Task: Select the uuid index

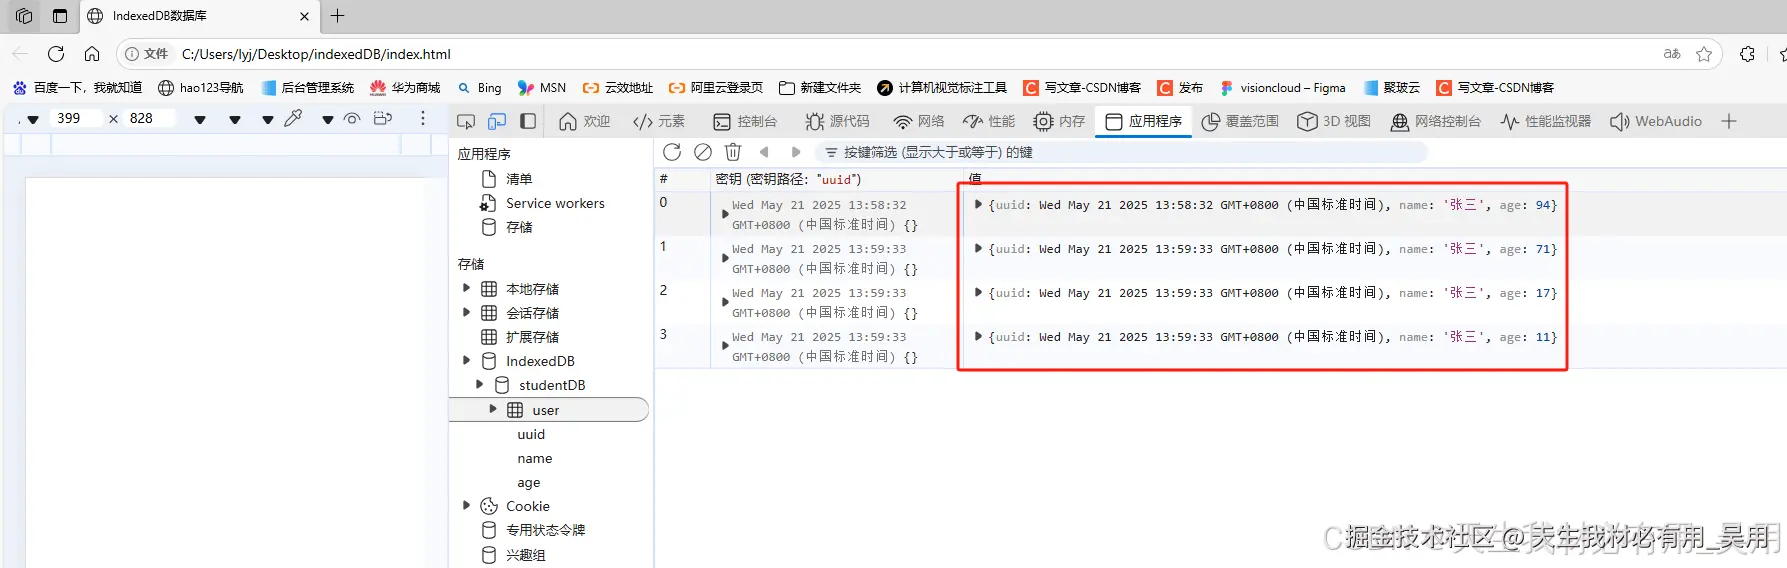Action: (x=531, y=434)
